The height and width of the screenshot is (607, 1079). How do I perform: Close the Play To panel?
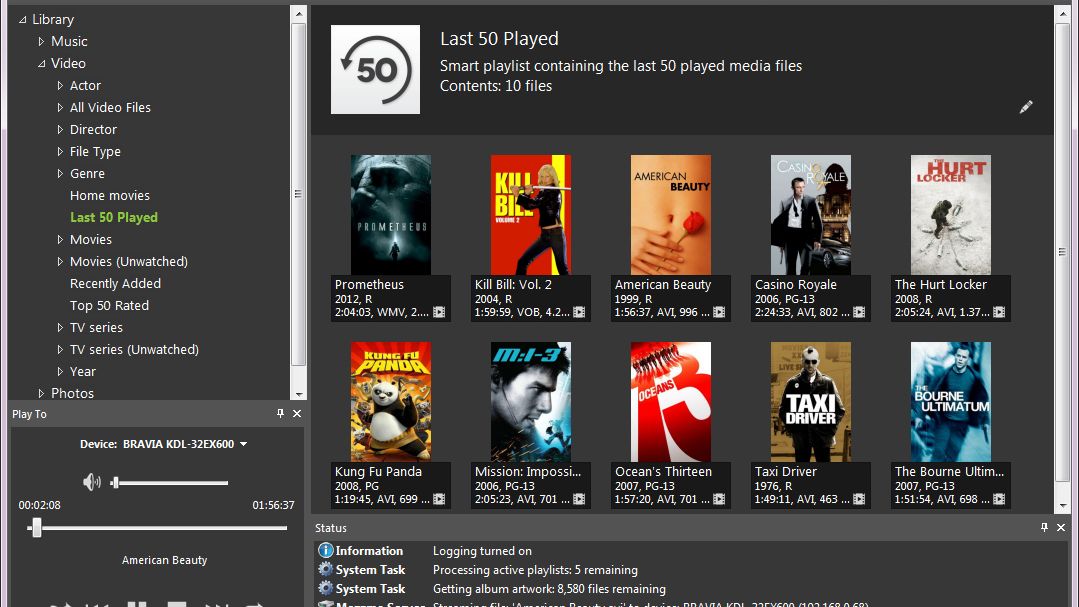click(x=297, y=414)
